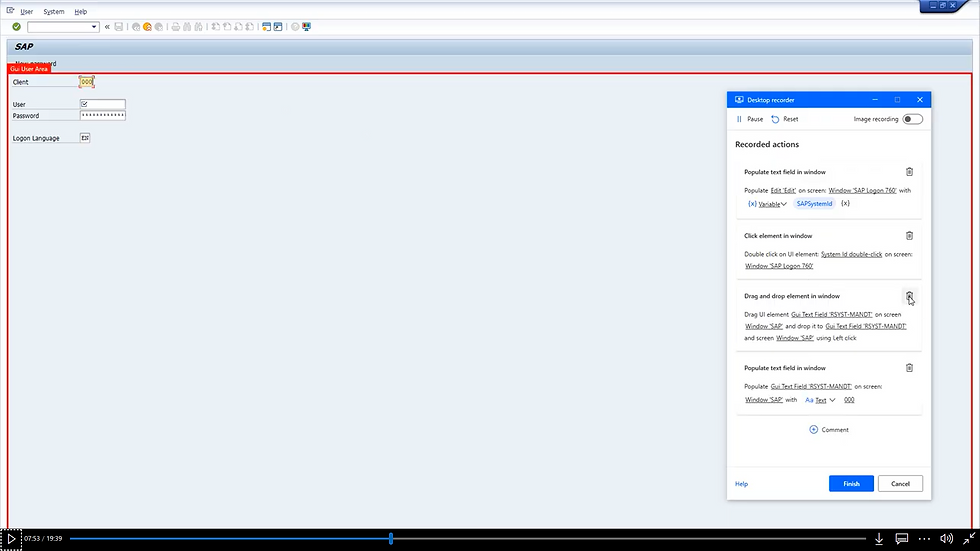Screen dimensions: 980x551
Task: Open the SAP window menu icon left of User
Action: (10, 11)
